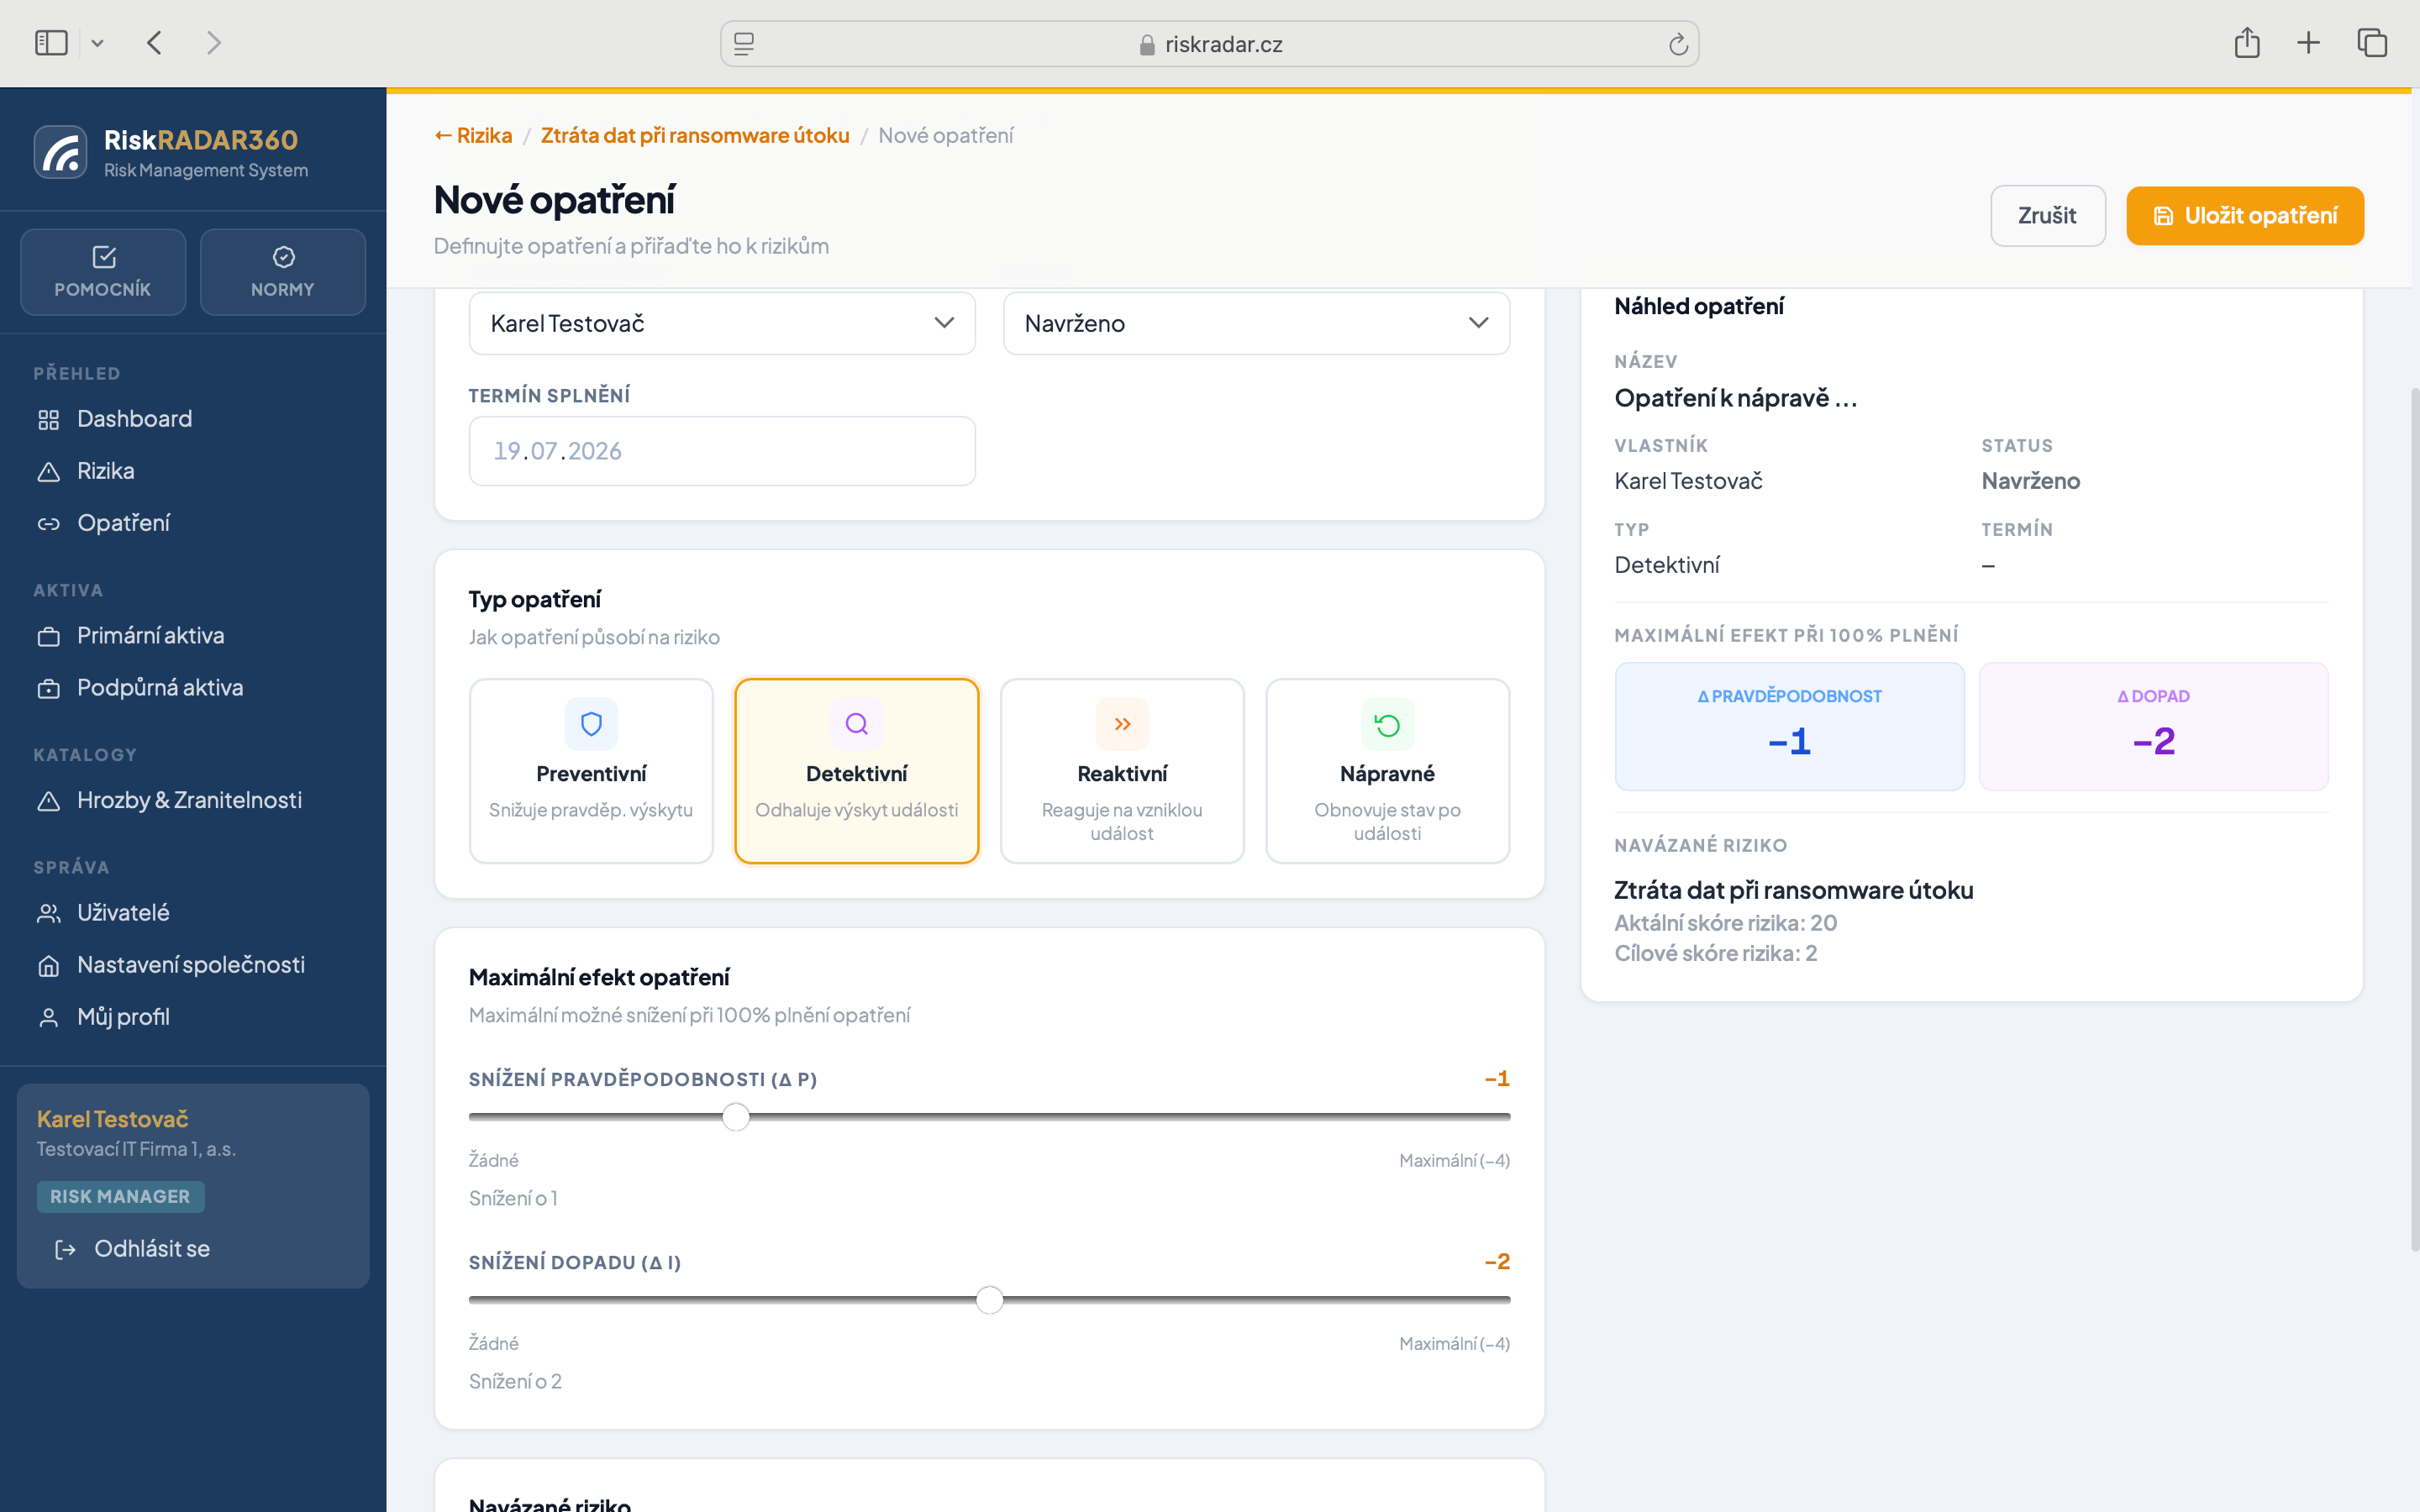Follow the ← Rizika breadcrumb link
This screenshot has height=1512, width=2420.
coord(473,135)
